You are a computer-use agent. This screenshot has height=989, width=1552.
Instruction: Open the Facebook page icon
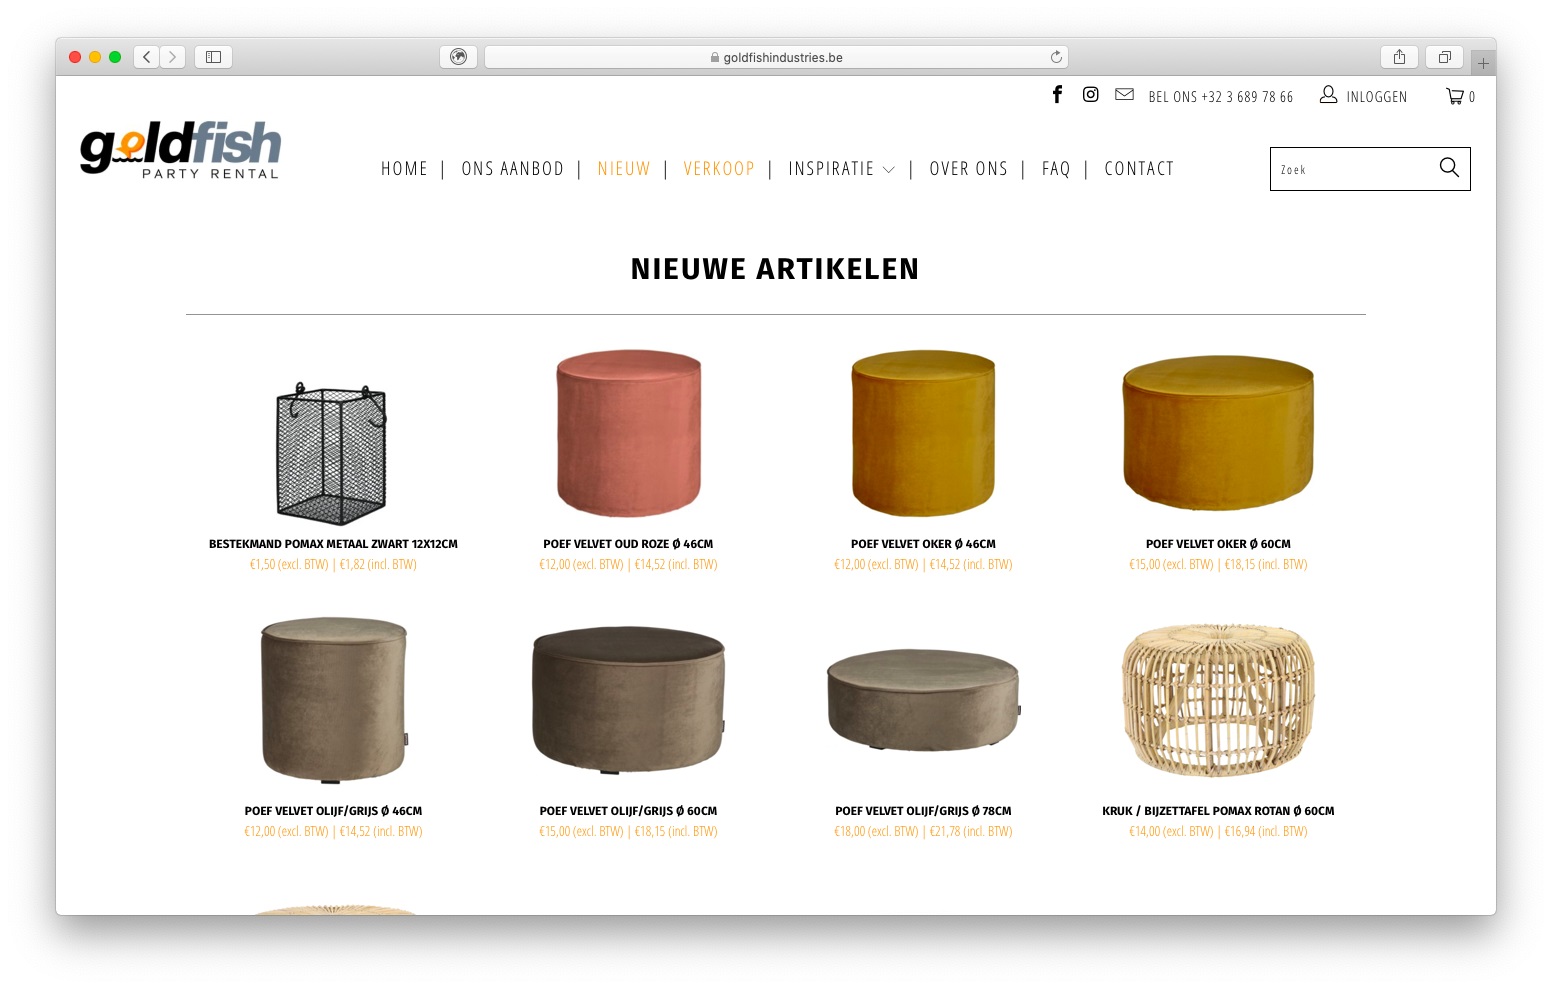click(x=1057, y=95)
